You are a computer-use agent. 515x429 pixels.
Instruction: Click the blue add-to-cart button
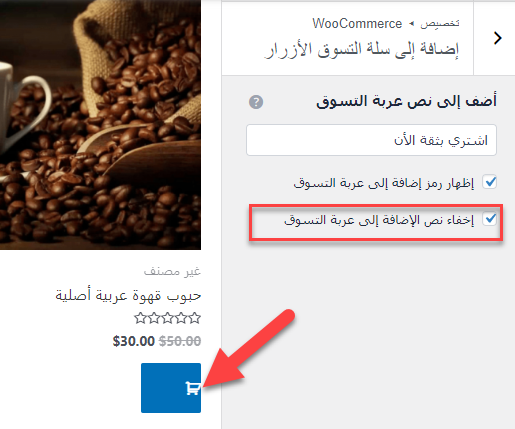pos(171,388)
